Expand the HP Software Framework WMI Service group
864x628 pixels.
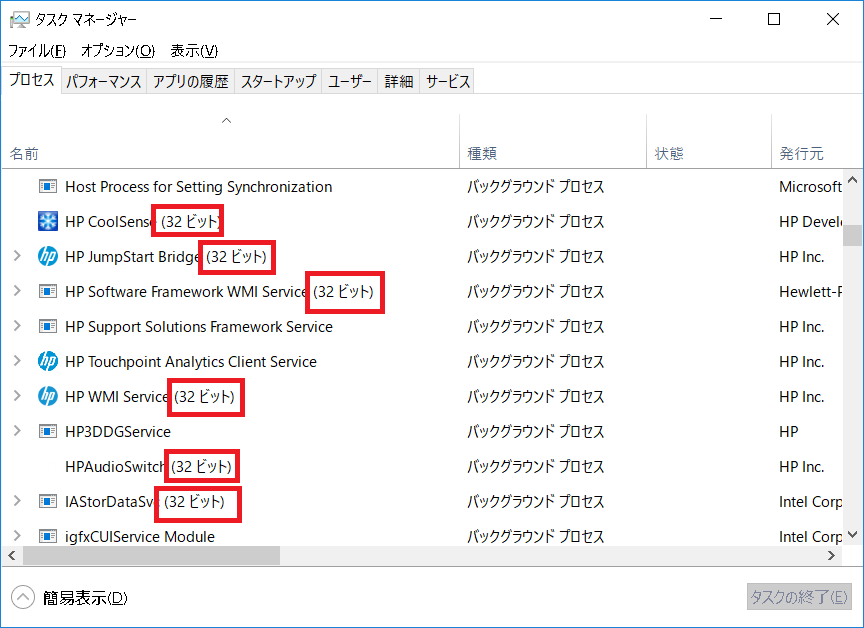pyautogui.click(x=17, y=291)
